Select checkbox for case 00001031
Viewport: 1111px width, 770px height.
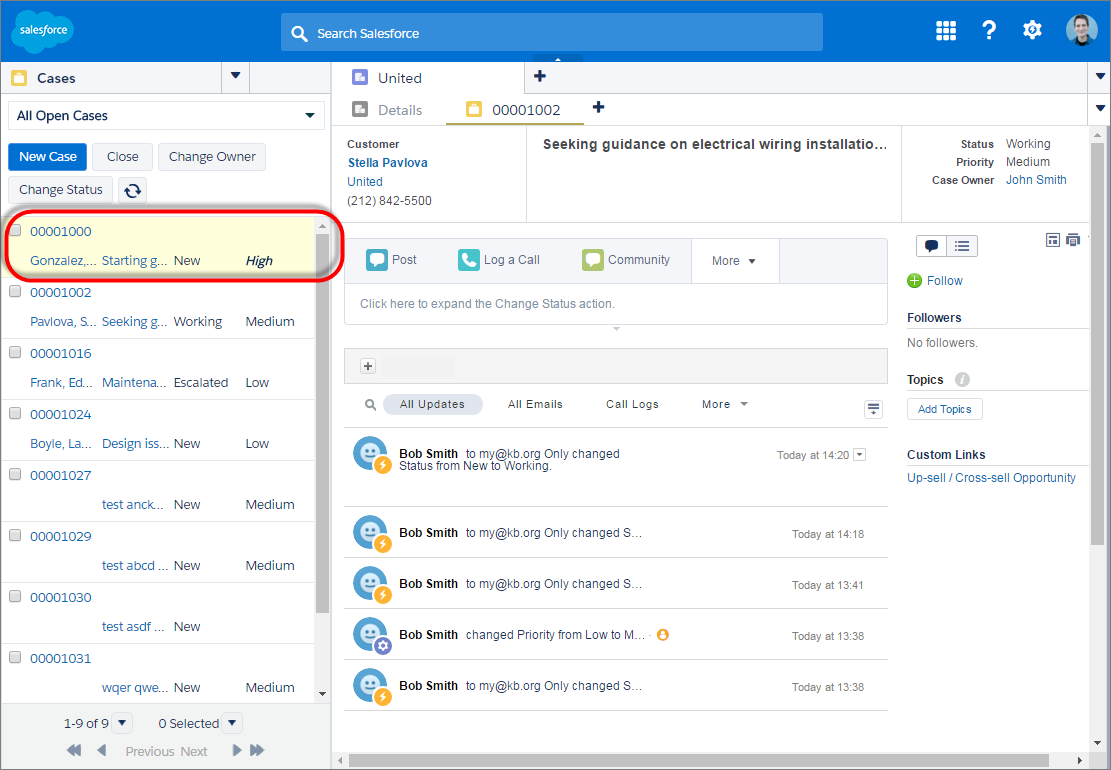pos(15,657)
